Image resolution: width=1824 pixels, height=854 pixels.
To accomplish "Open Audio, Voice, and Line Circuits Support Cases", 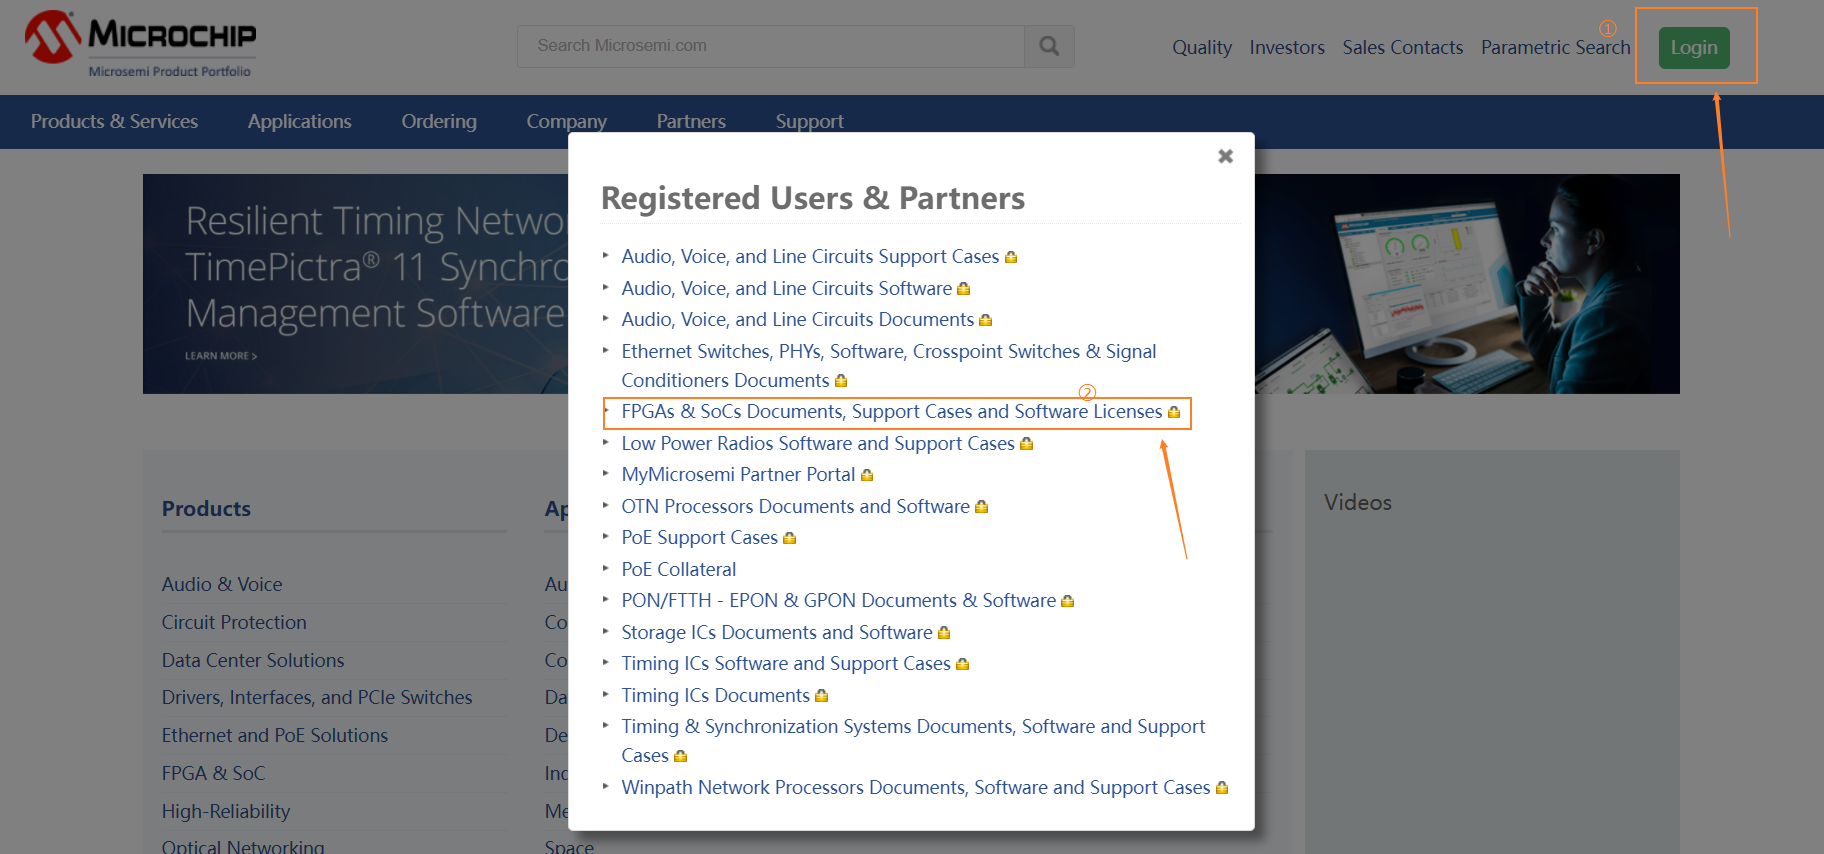I will (810, 257).
